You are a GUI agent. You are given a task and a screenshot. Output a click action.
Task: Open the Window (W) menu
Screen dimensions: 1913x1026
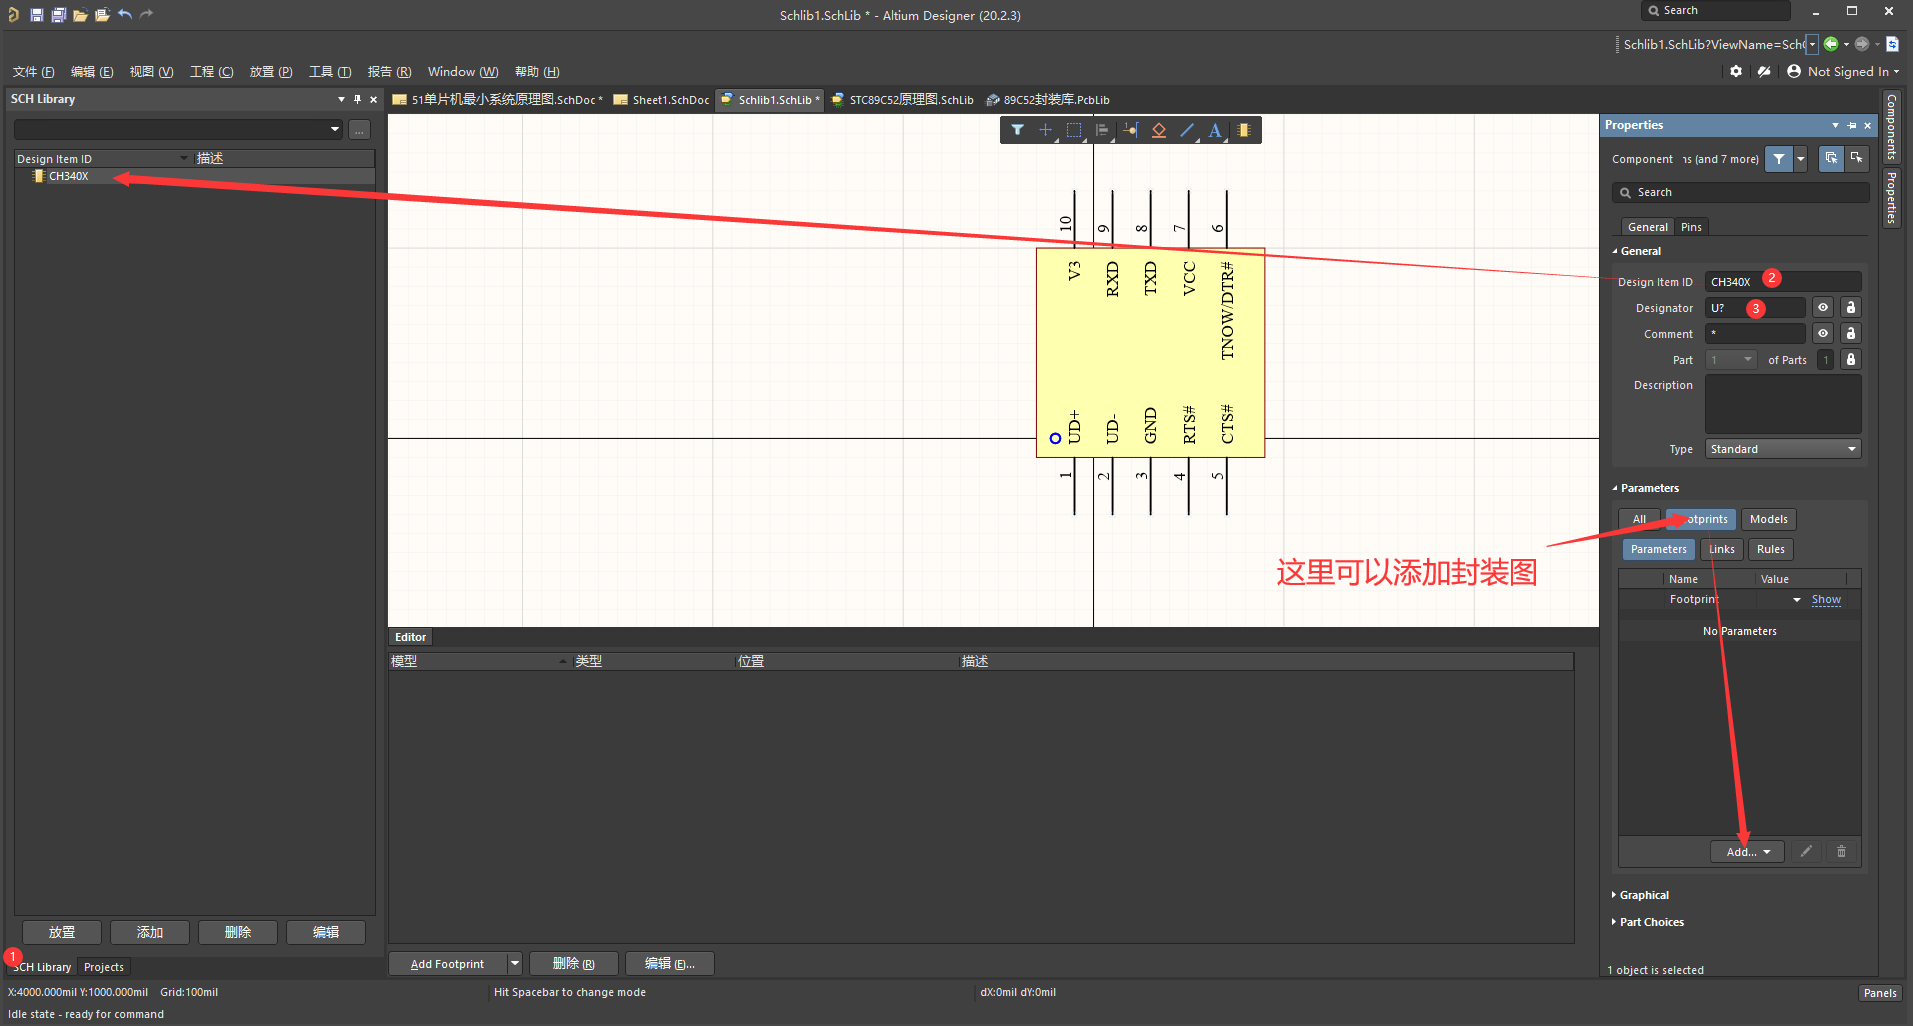(463, 72)
